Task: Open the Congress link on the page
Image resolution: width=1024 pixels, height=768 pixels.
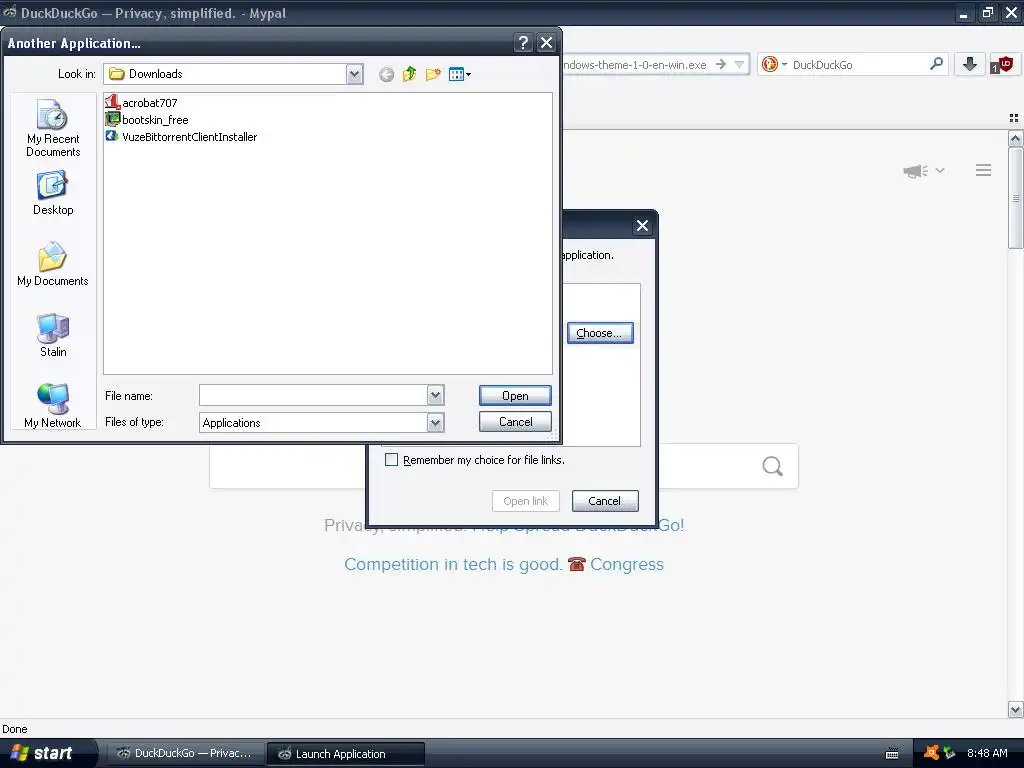Action: click(626, 564)
